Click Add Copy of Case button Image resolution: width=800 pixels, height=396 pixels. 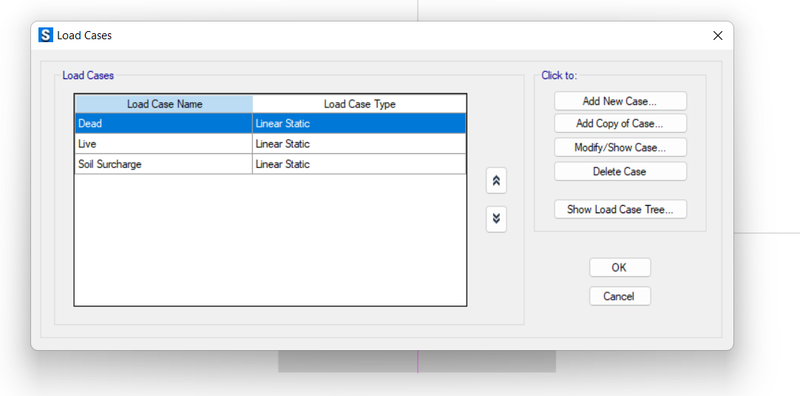(x=620, y=123)
